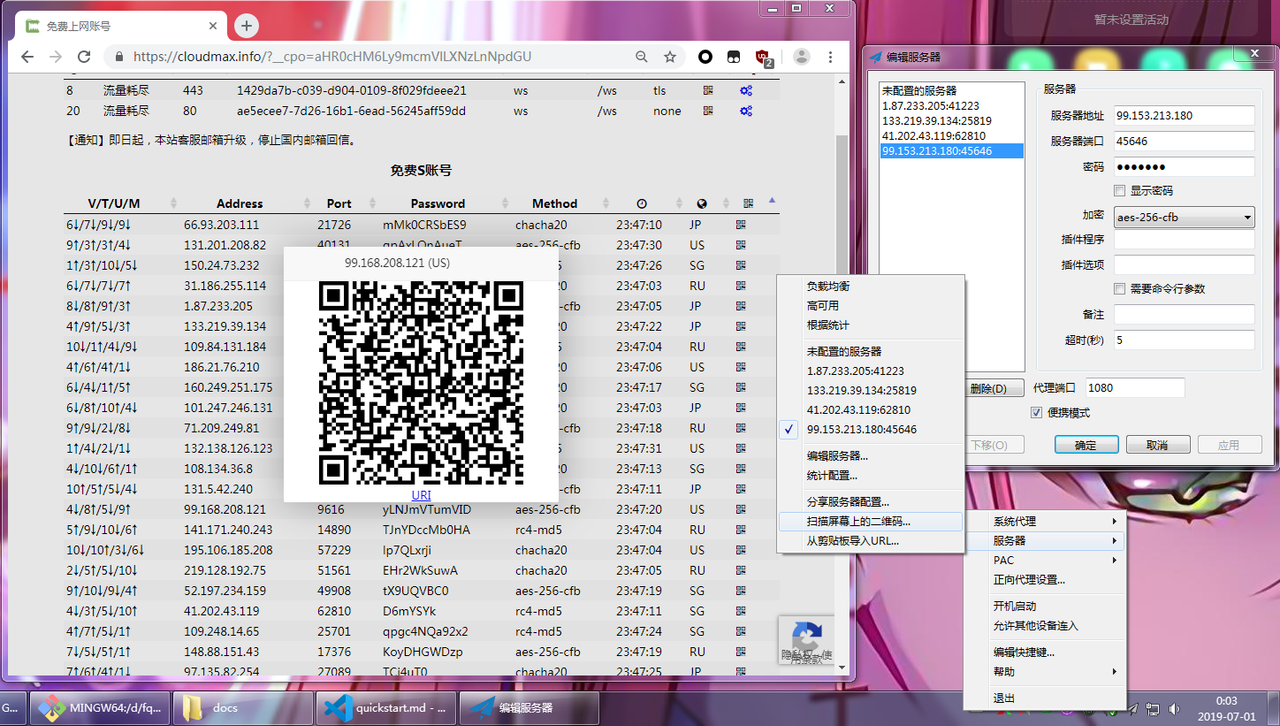The image size is (1280, 726).
Task: Bookmark this page with the star icon
Action: coord(670,57)
